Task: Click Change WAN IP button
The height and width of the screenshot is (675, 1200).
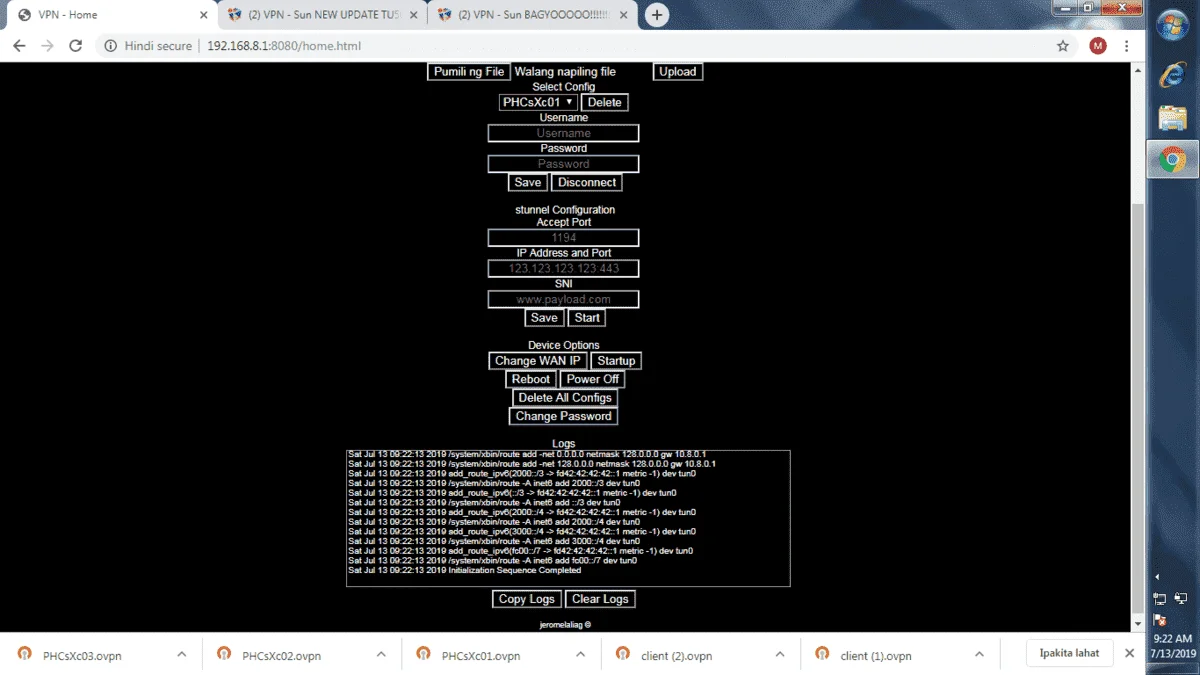Action: [537, 361]
